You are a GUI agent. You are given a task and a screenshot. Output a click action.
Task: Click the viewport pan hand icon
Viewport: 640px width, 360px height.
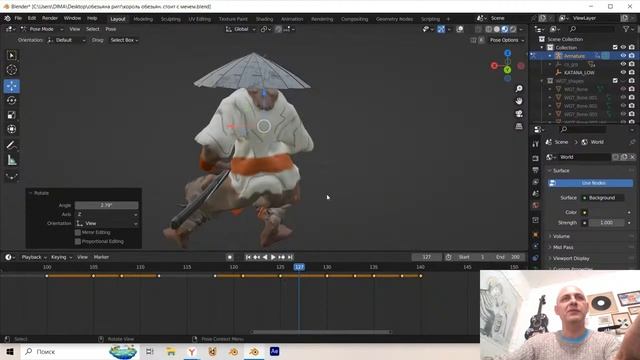(x=519, y=101)
